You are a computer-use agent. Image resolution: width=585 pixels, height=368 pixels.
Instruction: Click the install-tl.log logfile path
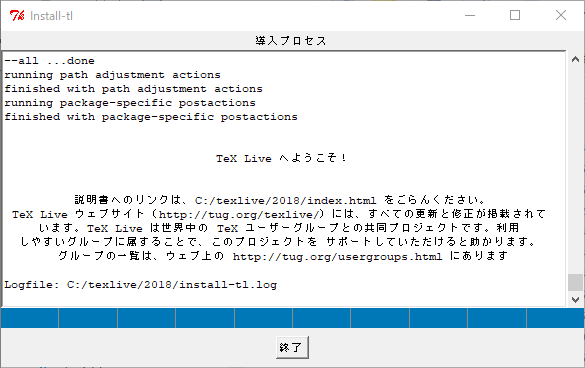point(172,285)
